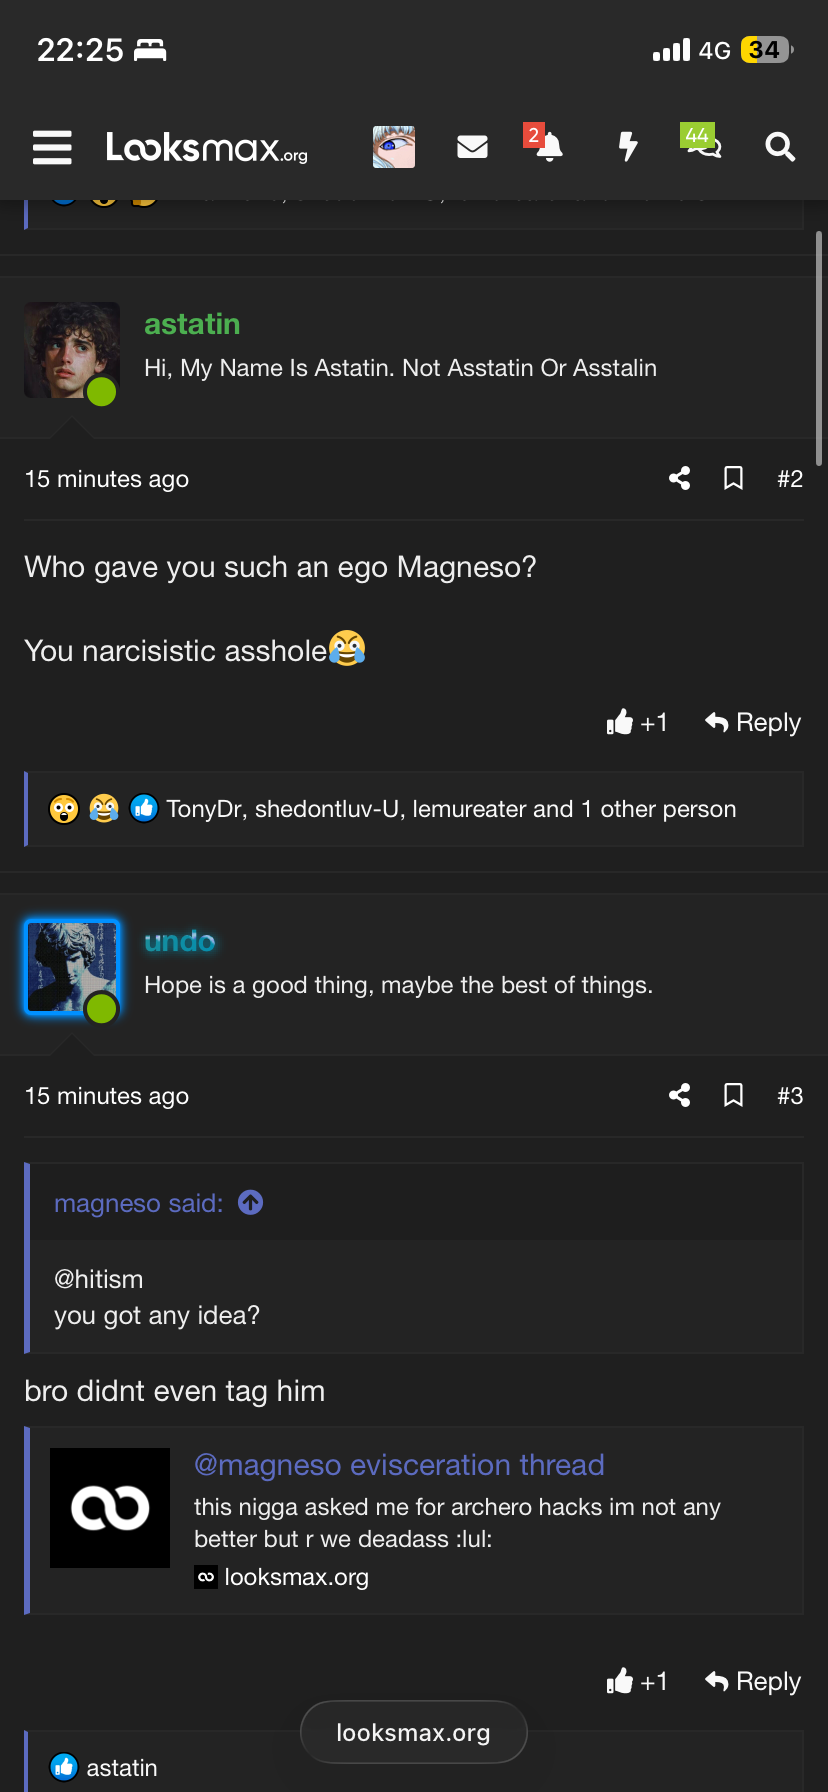Open post number #2 permalink
This screenshot has width=828, height=1792.
790,479
